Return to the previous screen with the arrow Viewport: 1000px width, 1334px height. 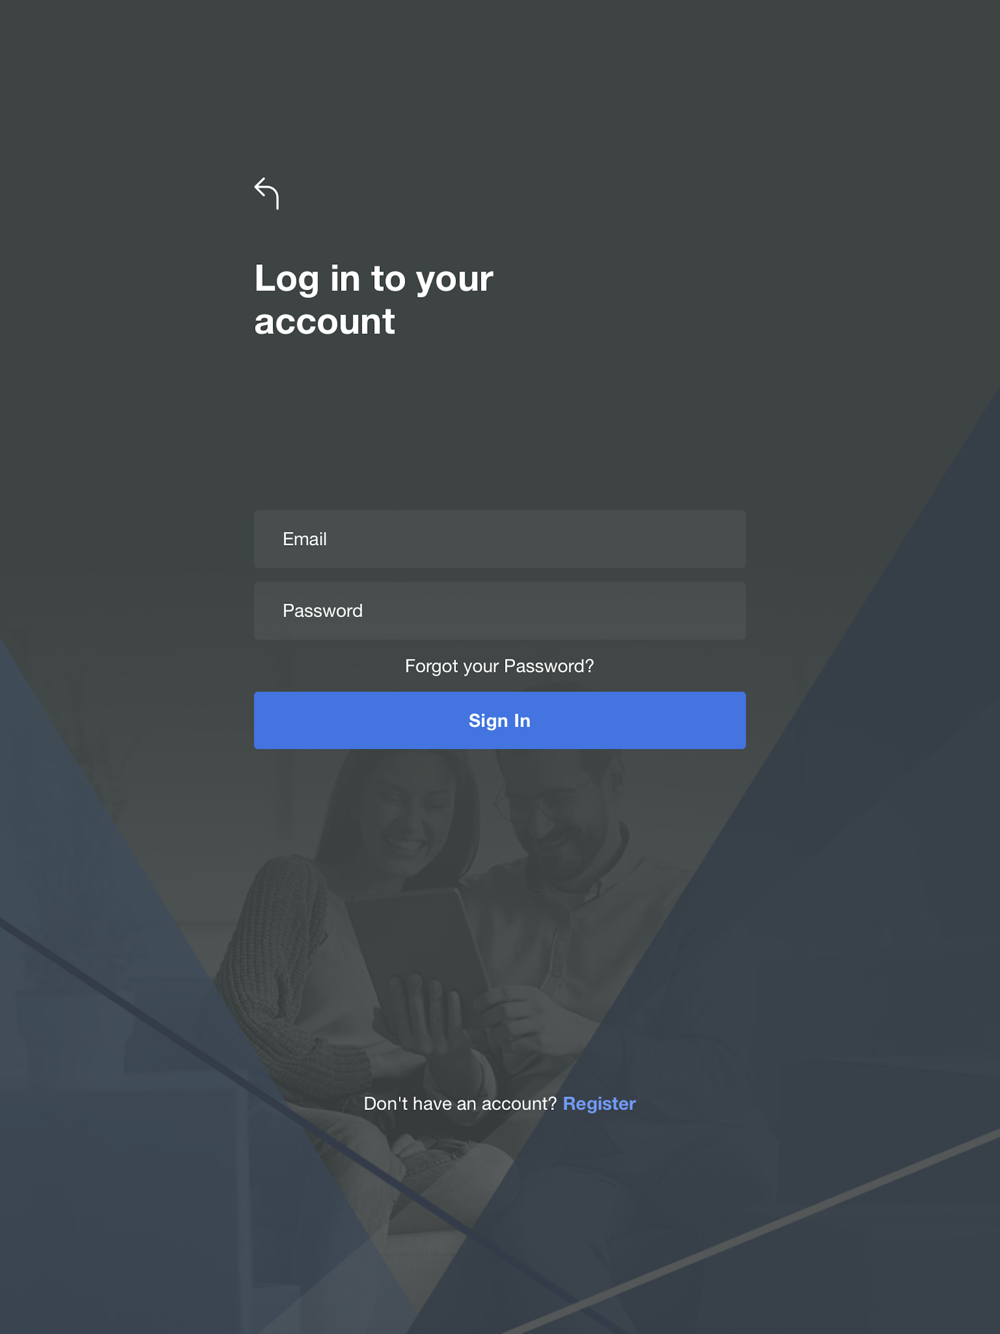point(266,193)
